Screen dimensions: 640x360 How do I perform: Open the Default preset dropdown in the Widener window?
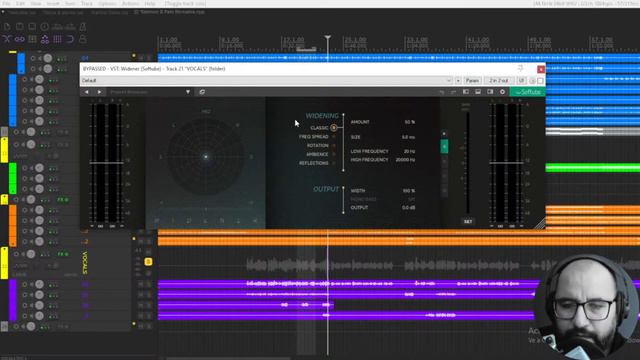tap(266, 80)
